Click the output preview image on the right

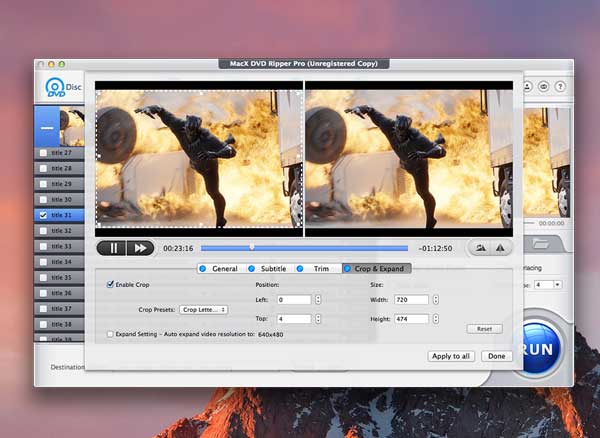point(409,158)
